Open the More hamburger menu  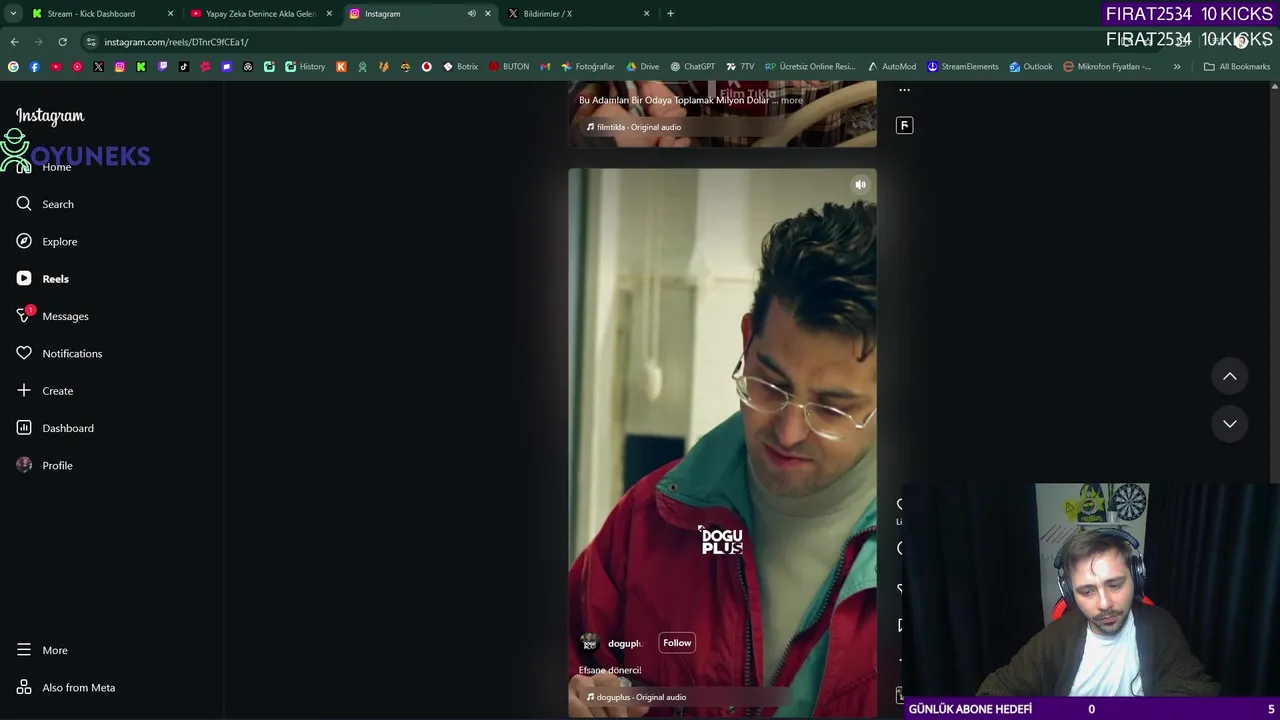43,650
